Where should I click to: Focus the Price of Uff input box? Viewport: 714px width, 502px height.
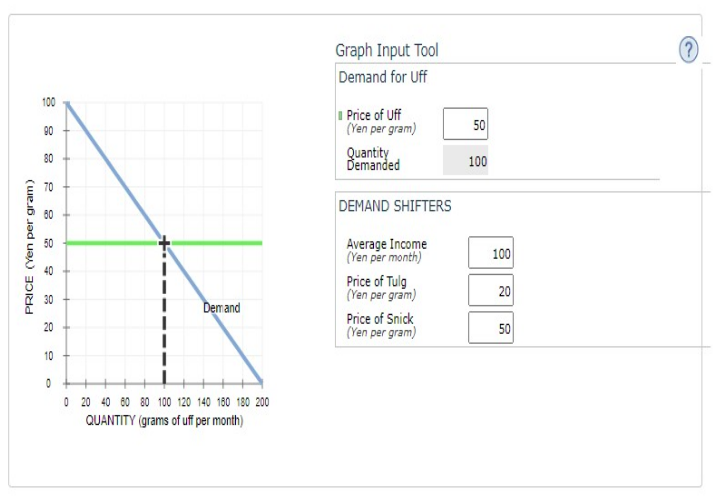pyautogui.click(x=465, y=124)
